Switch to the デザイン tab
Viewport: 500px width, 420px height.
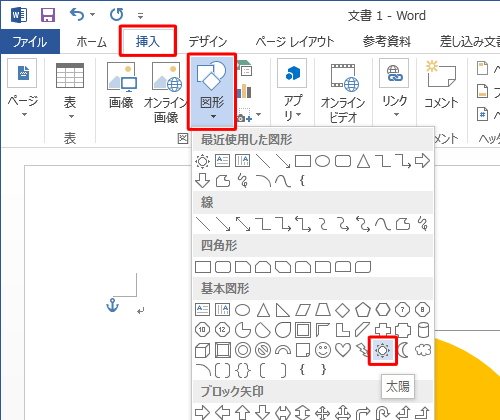click(x=208, y=42)
